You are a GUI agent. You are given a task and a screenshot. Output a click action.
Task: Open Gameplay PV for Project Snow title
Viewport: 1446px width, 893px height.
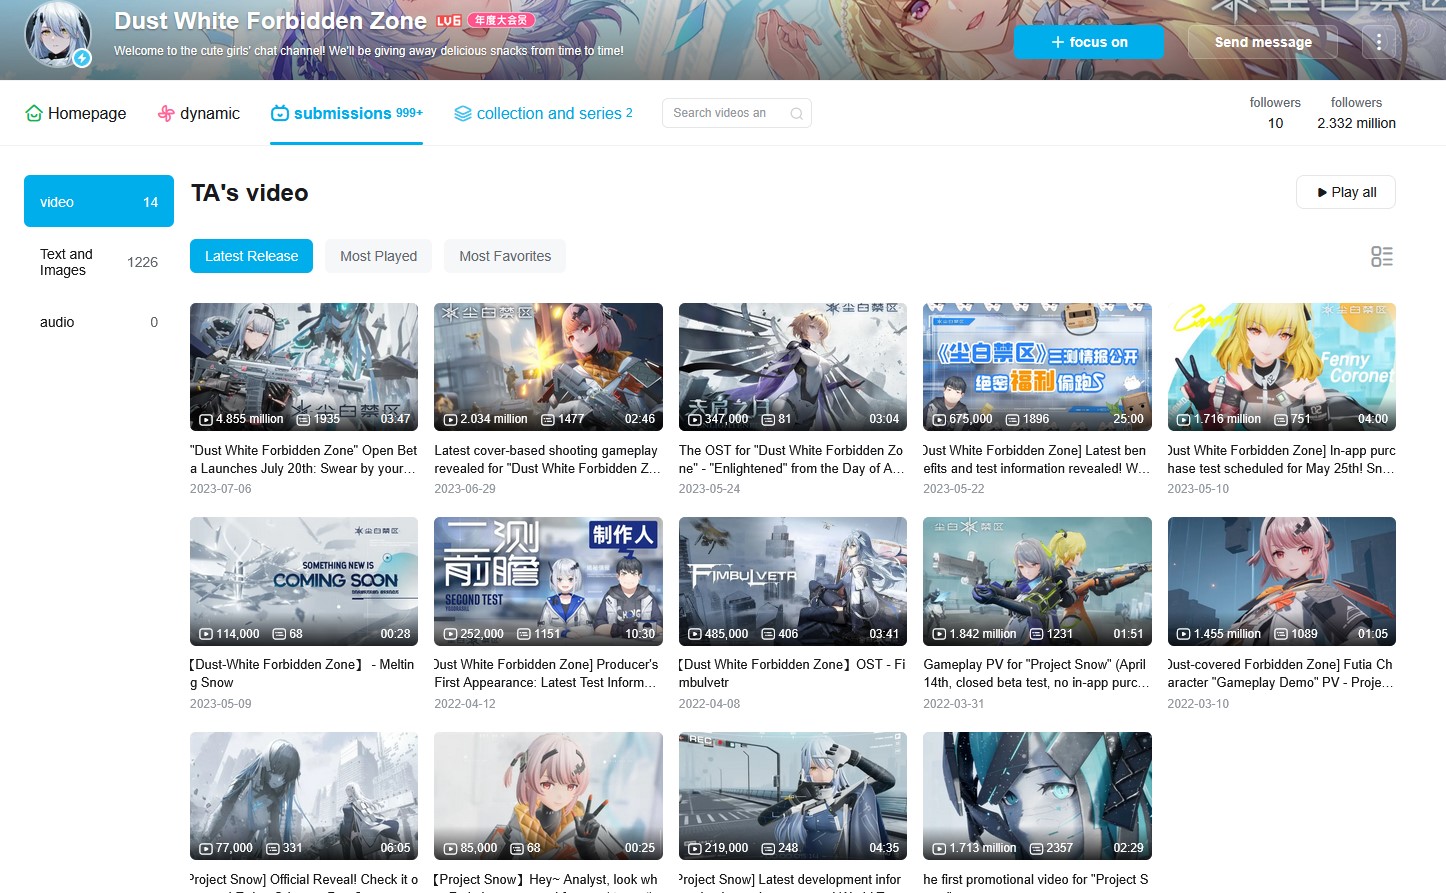1037,673
